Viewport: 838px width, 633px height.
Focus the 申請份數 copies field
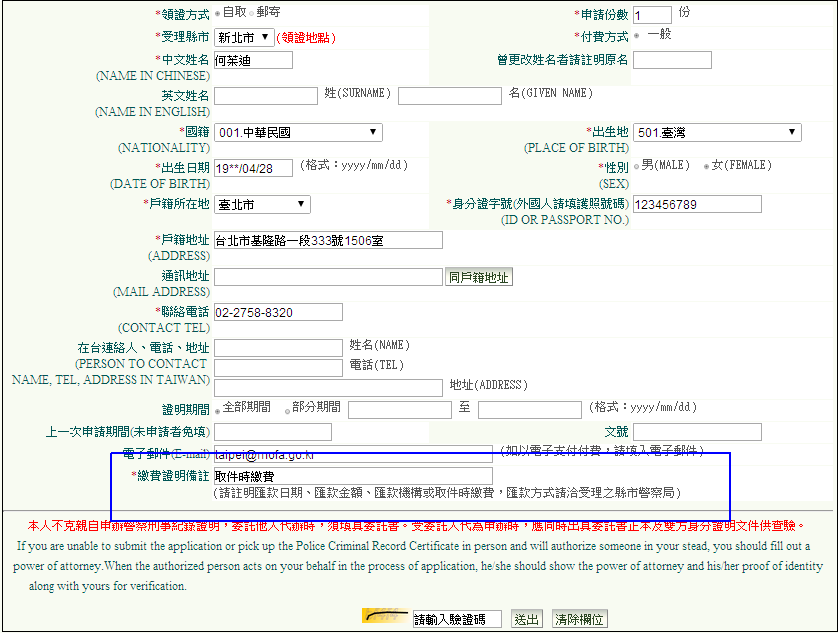(x=652, y=15)
